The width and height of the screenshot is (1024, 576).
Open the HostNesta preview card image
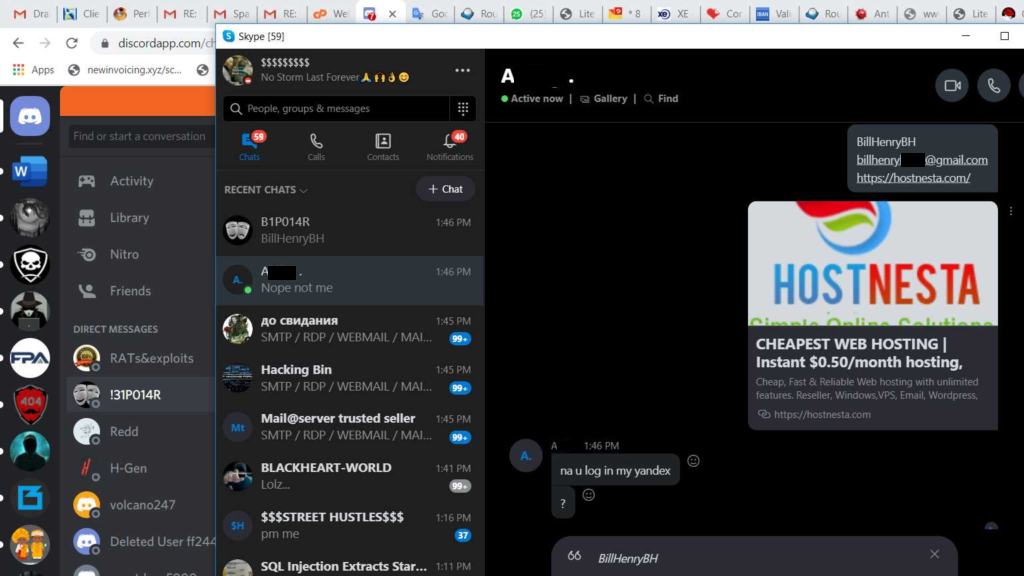[872, 263]
